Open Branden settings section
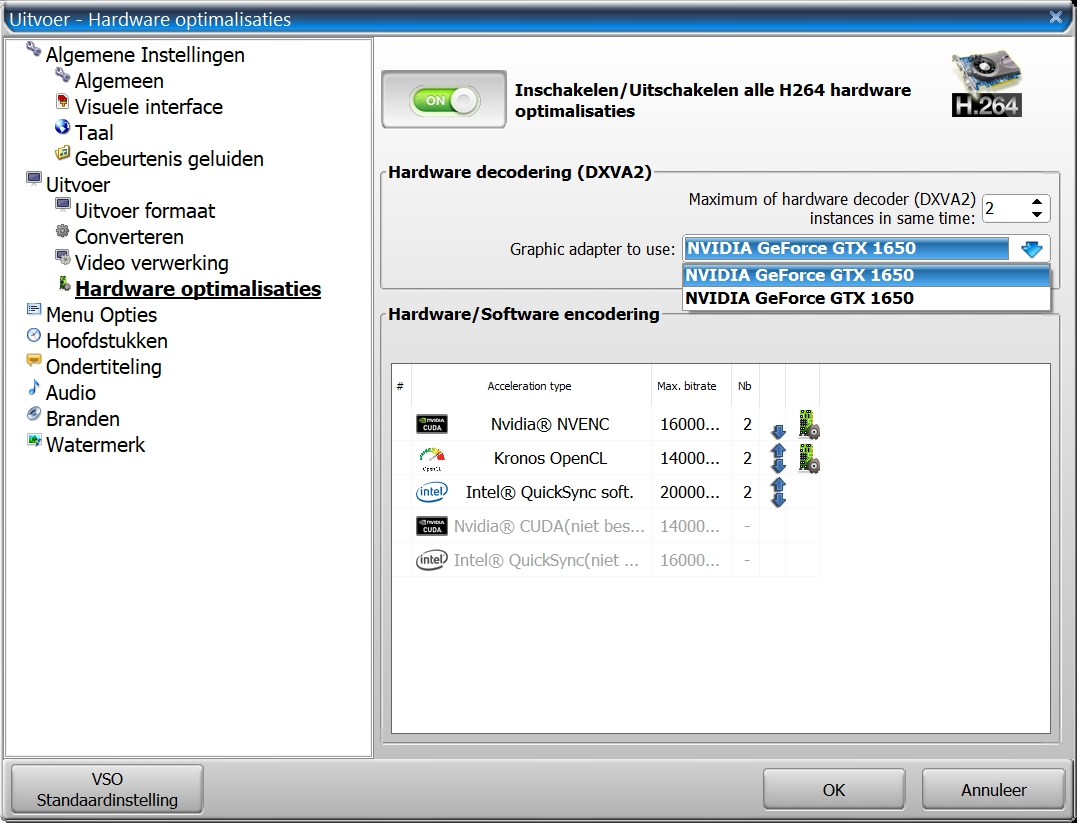 pyautogui.click(x=82, y=419)
